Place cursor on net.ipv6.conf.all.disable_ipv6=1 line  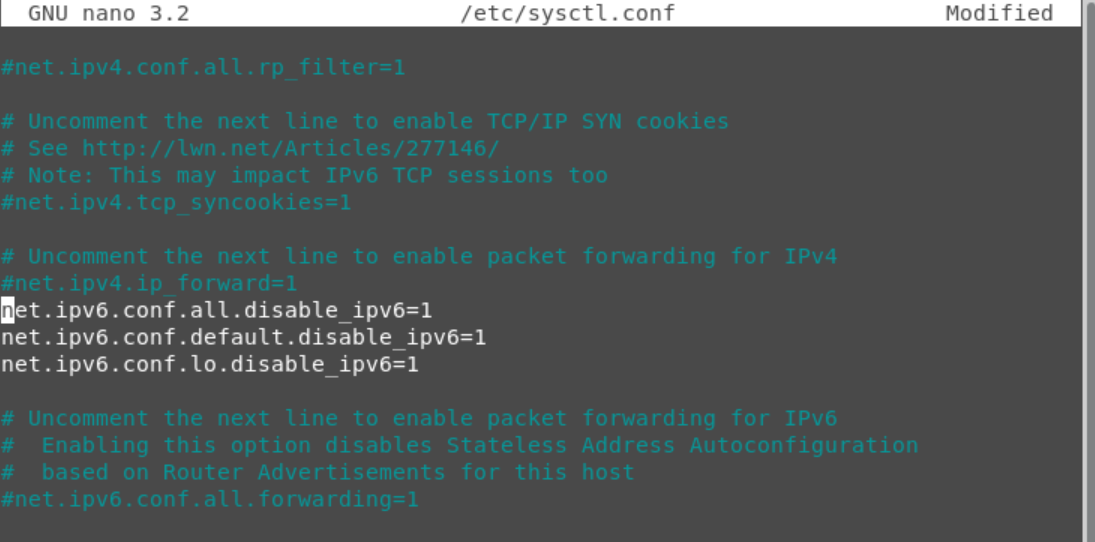216,310
